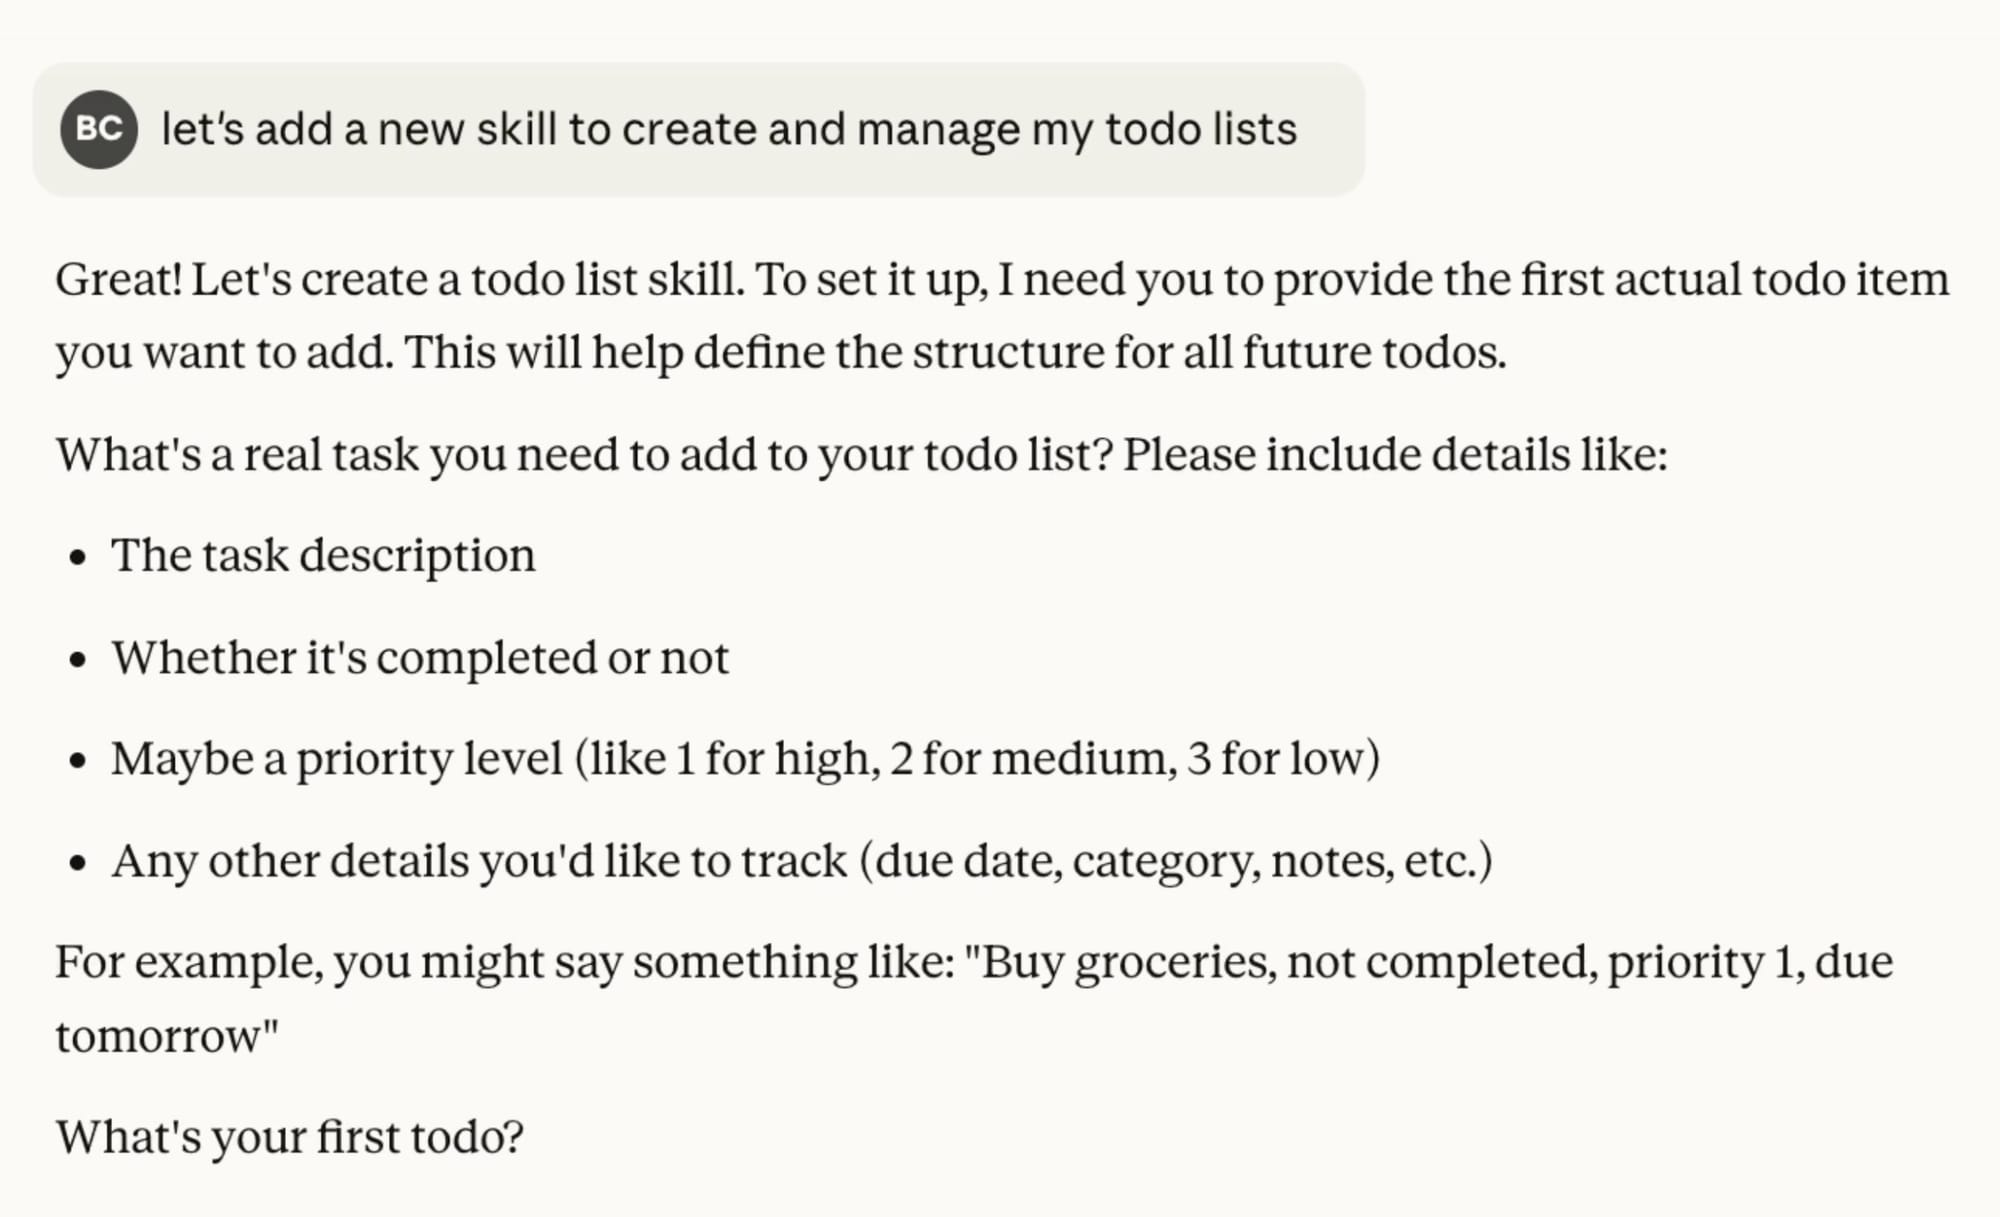Select the "Maybe a priority level" text
2000x1217 pixels.
(x=337, y=759)
